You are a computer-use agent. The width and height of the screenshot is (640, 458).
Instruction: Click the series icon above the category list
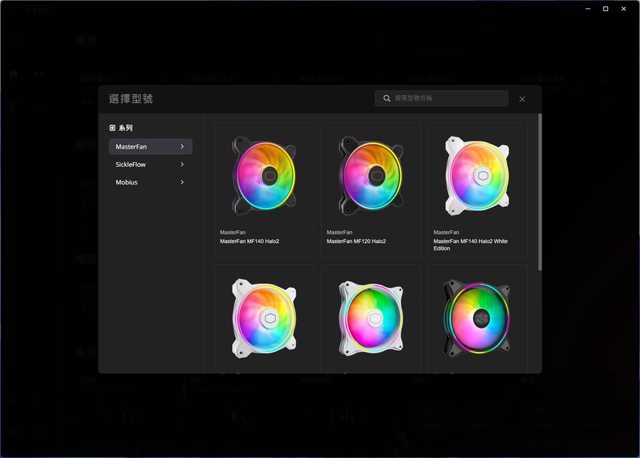pyautogui.click(x=112, y=128)
